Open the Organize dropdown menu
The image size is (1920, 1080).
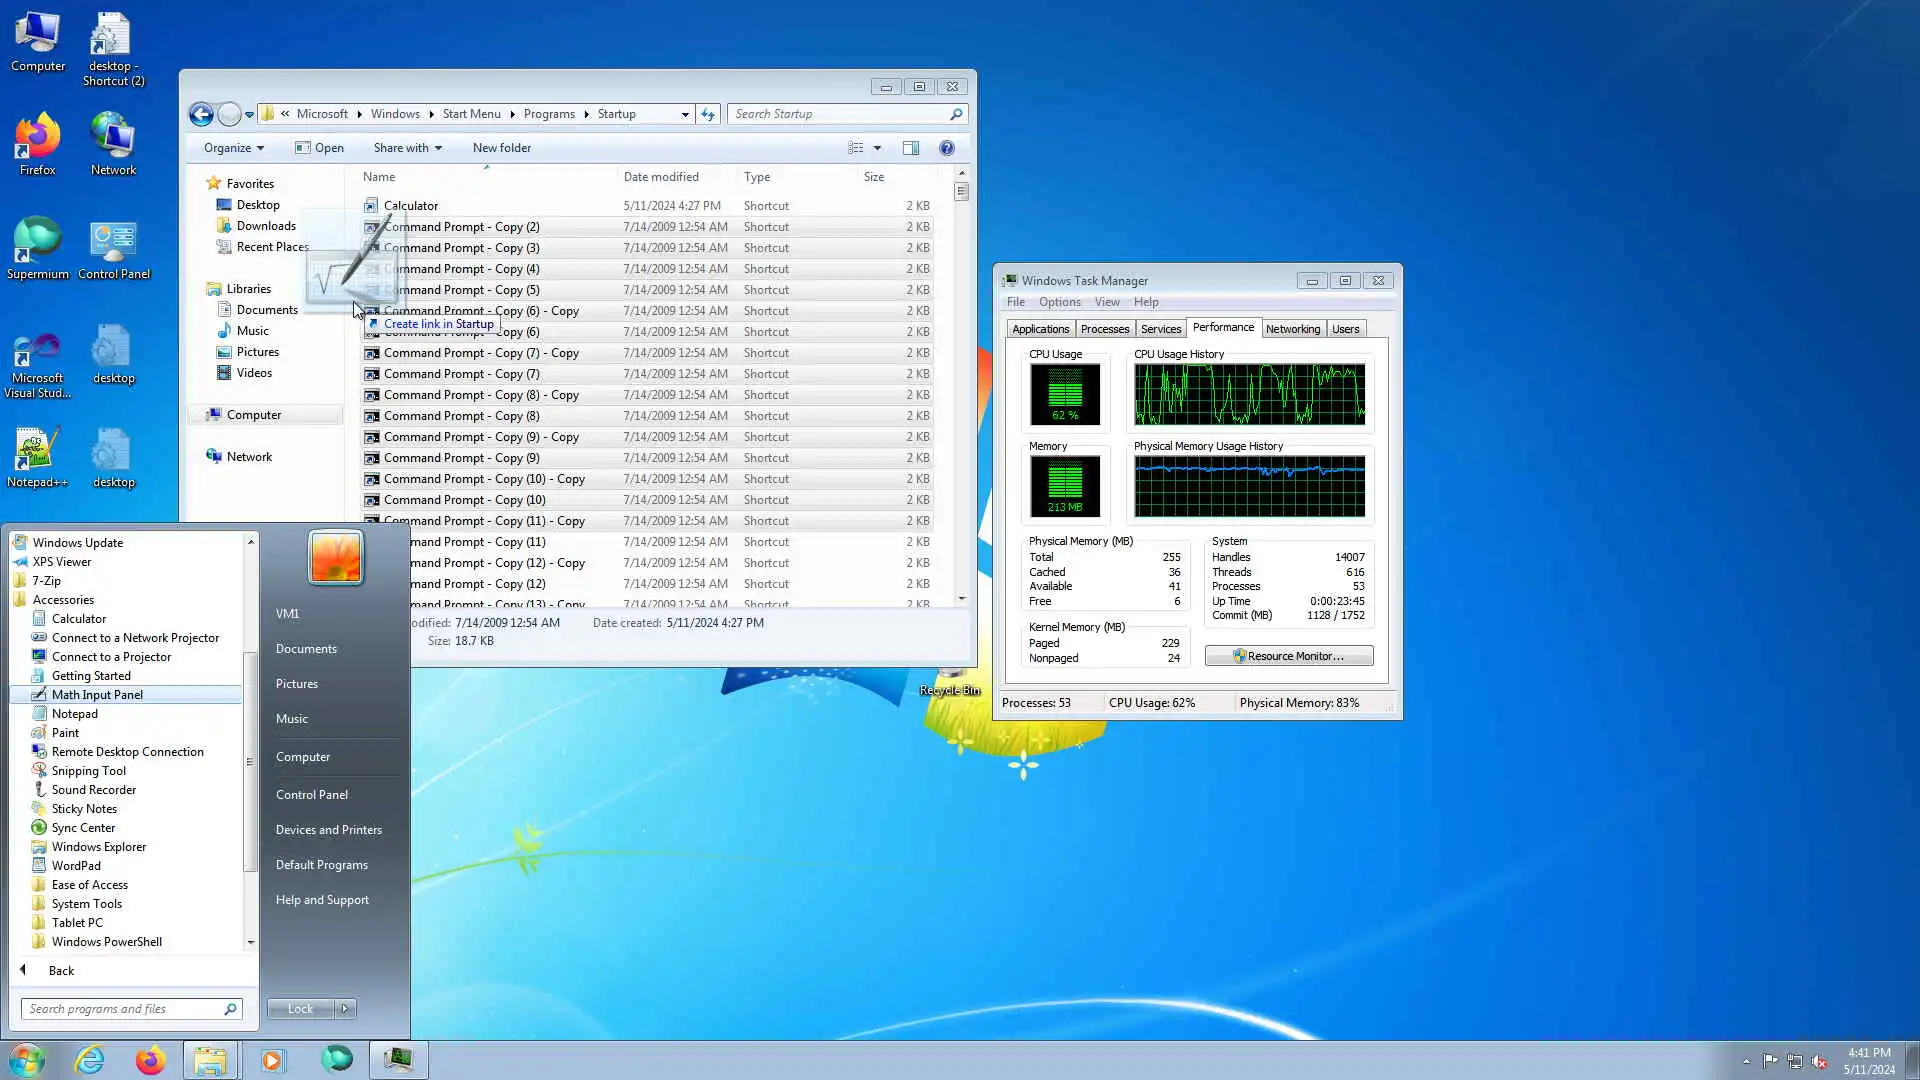coord(233,148)
